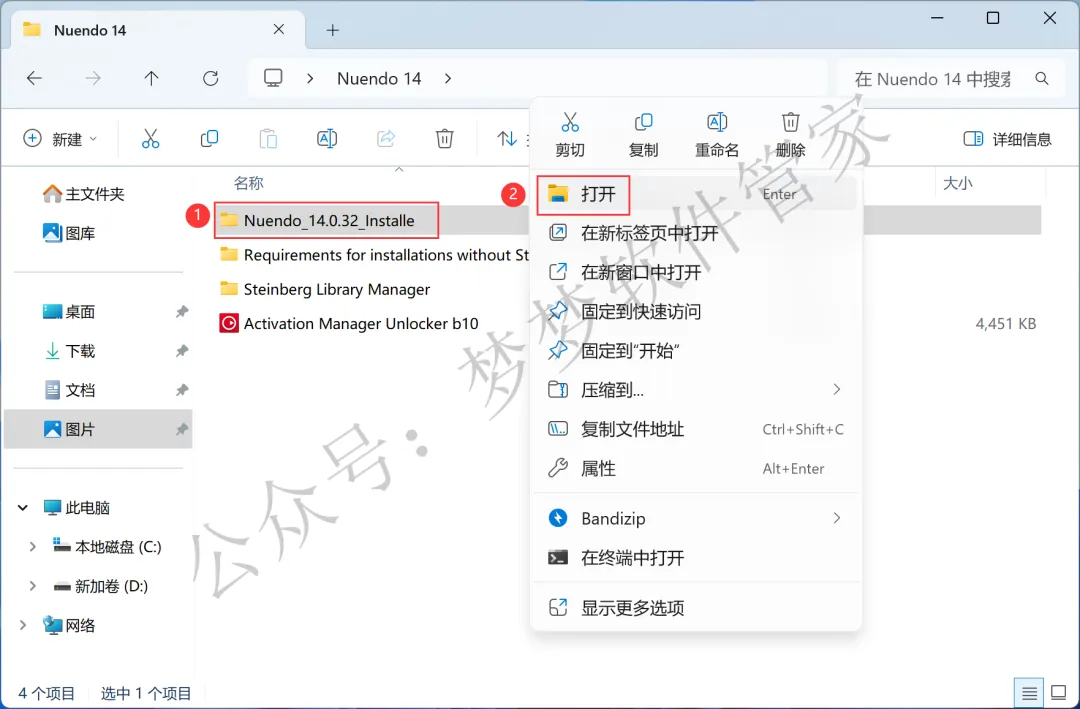Viewport: 1080px width, 709px height.
Task: Choose 固定到快速访问
Action: tap(696, 311)
